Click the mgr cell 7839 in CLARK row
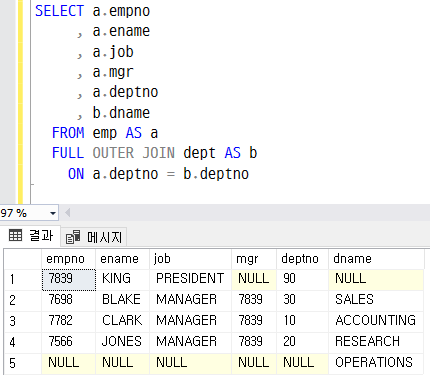The height and width of the screenshot is (379, 430). click(254, 322)
